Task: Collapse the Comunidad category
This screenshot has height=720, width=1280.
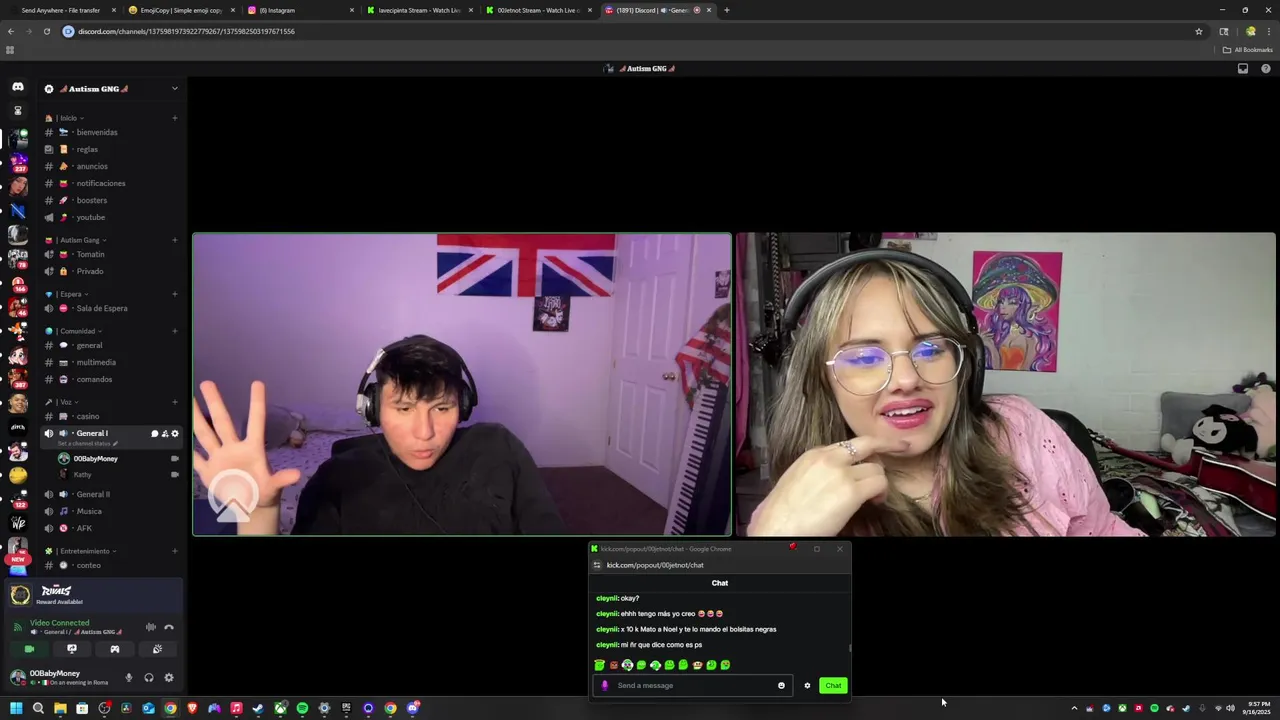Action: pos(73,331)
